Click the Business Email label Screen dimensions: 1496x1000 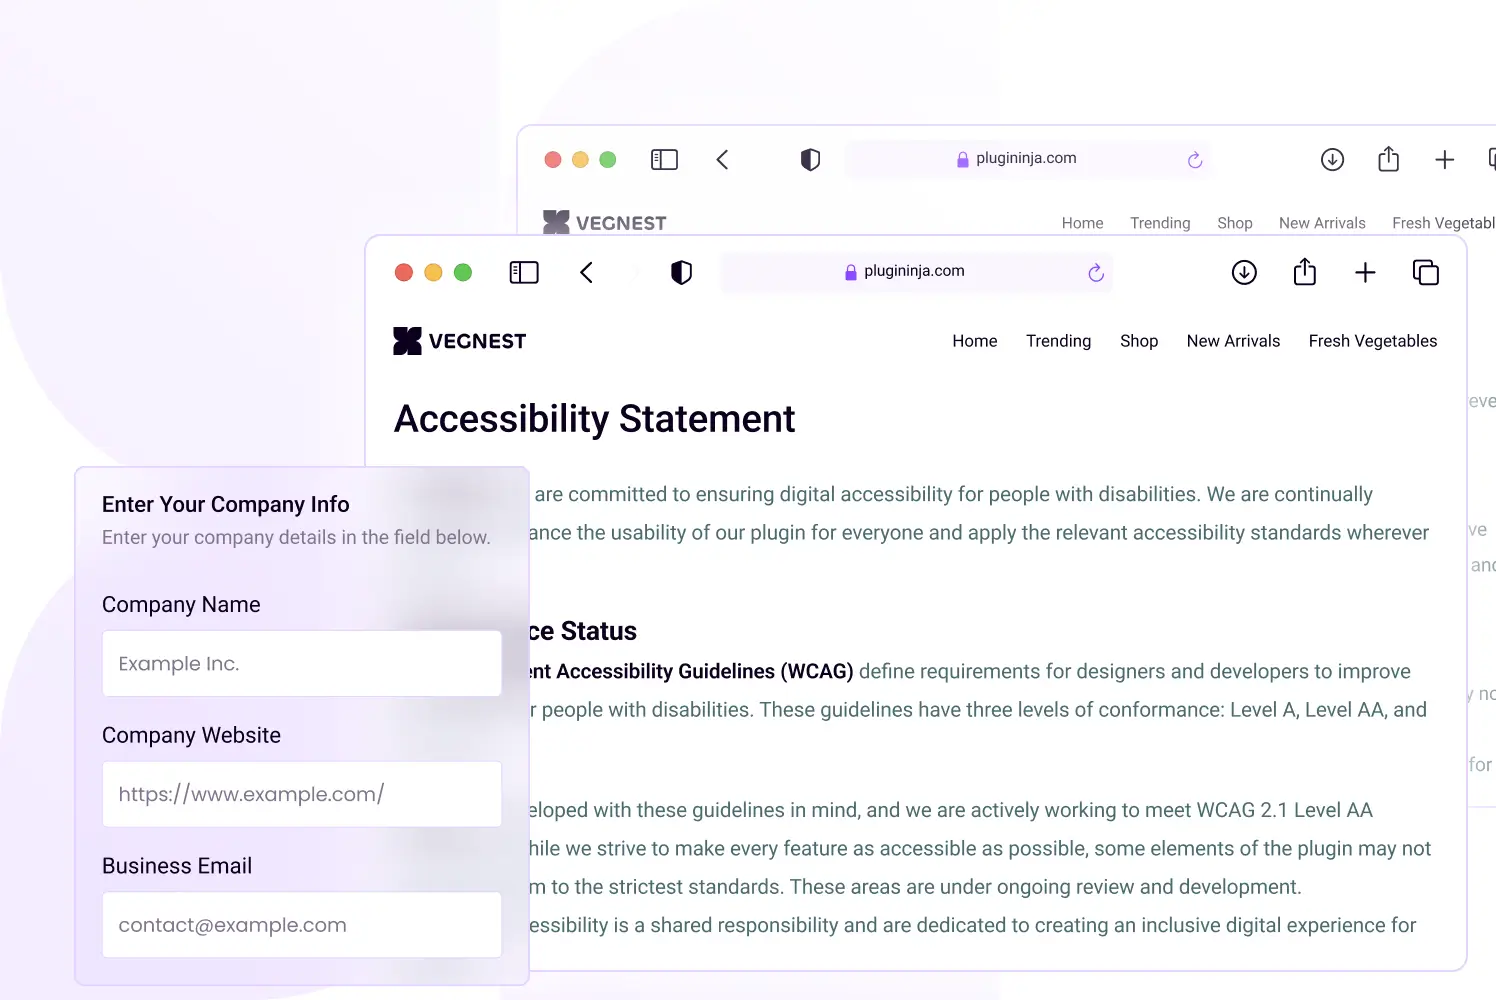pyautogui.click(x=177, y=866)
